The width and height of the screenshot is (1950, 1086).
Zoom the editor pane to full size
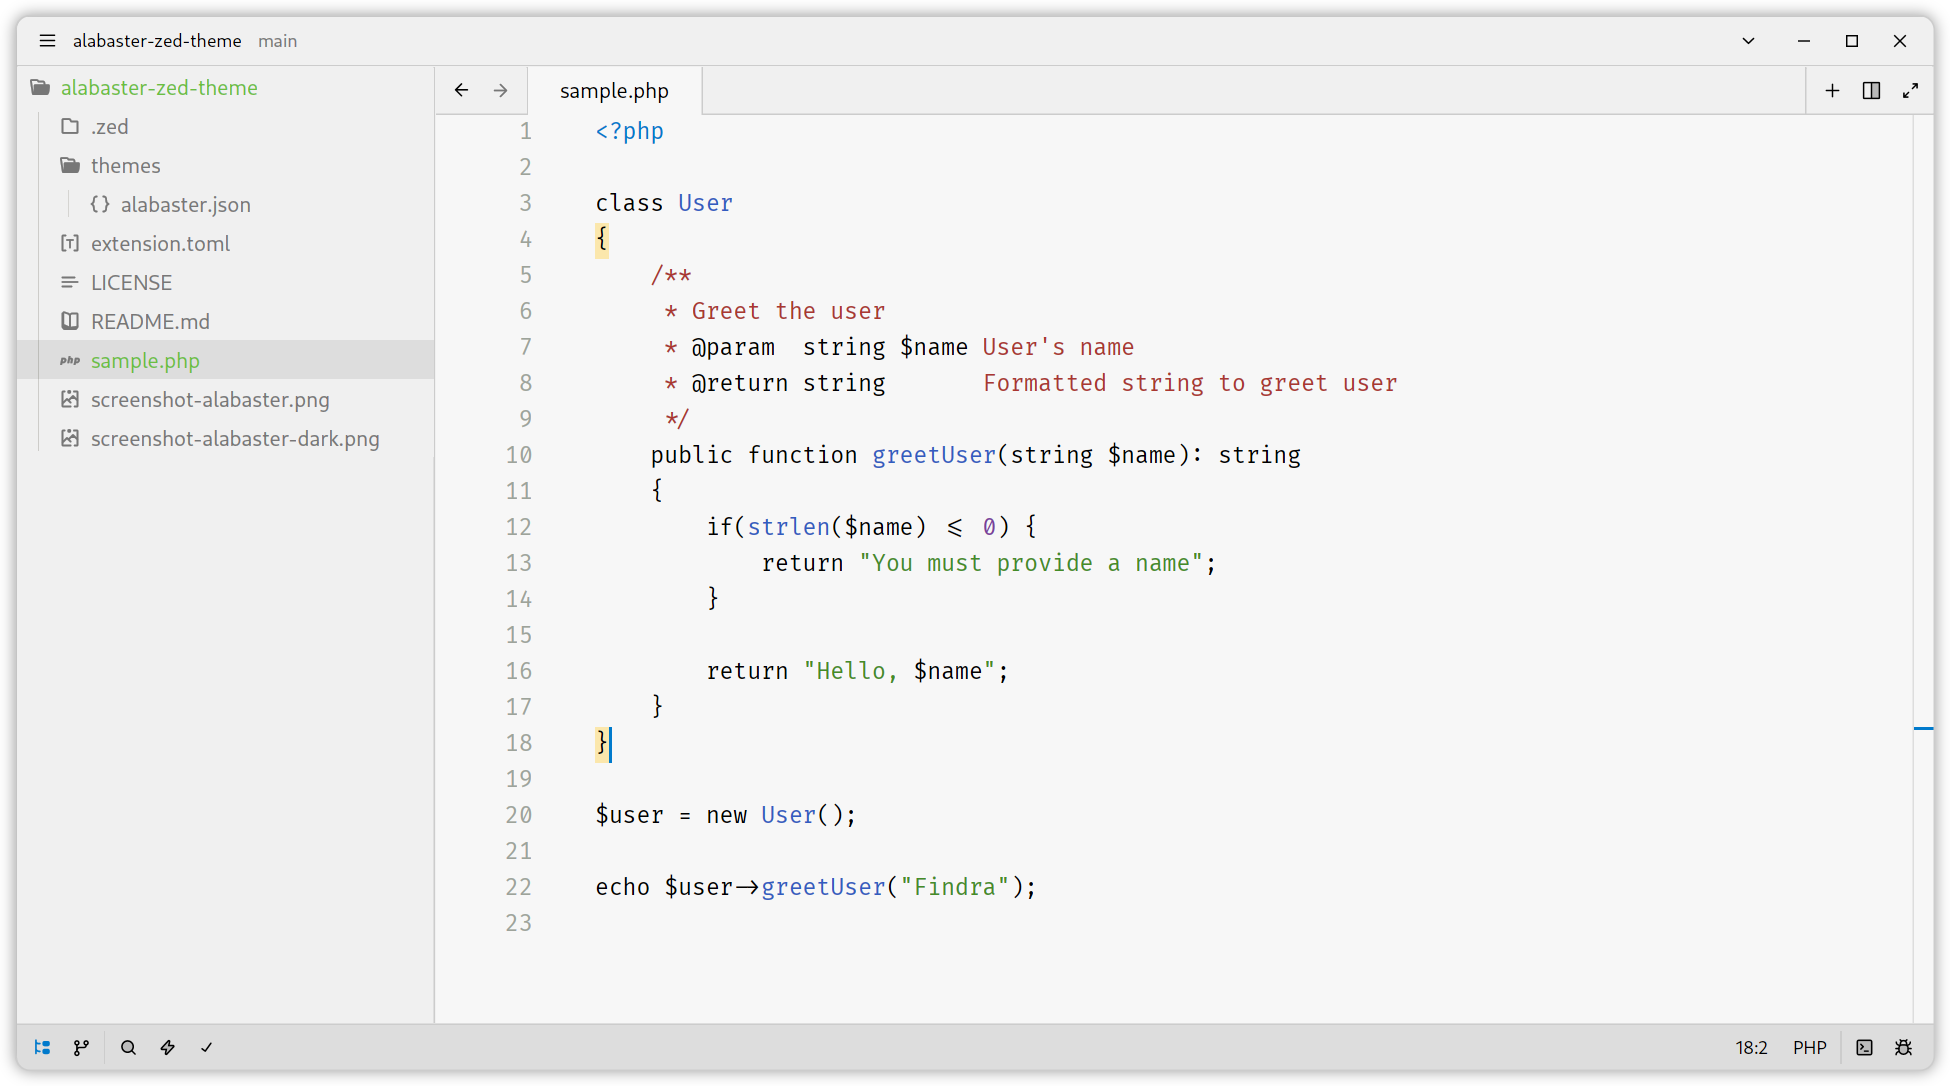click(1910, 90)
